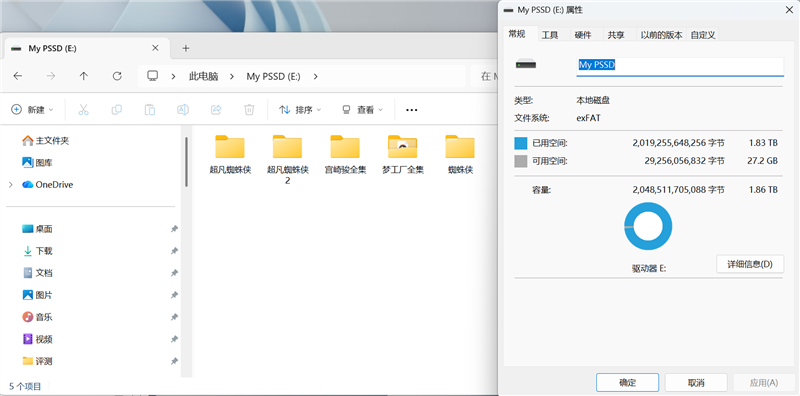Click chevron after monitor icon in address bar
The width and height of the screenshot is (800, 396).
[x=173, y=76]
